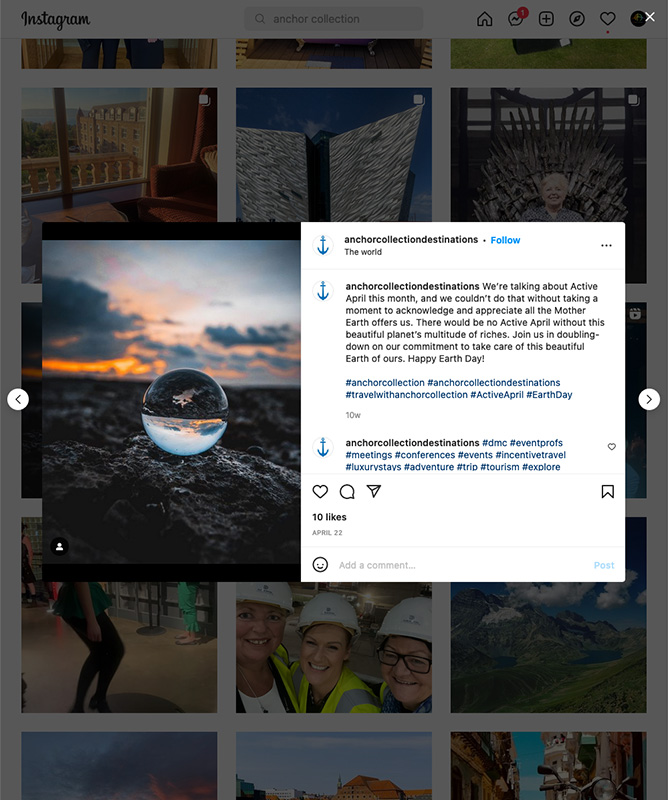
Task: Open anchorcollectiondestinations profile from post header
Action: coord(411,239)
